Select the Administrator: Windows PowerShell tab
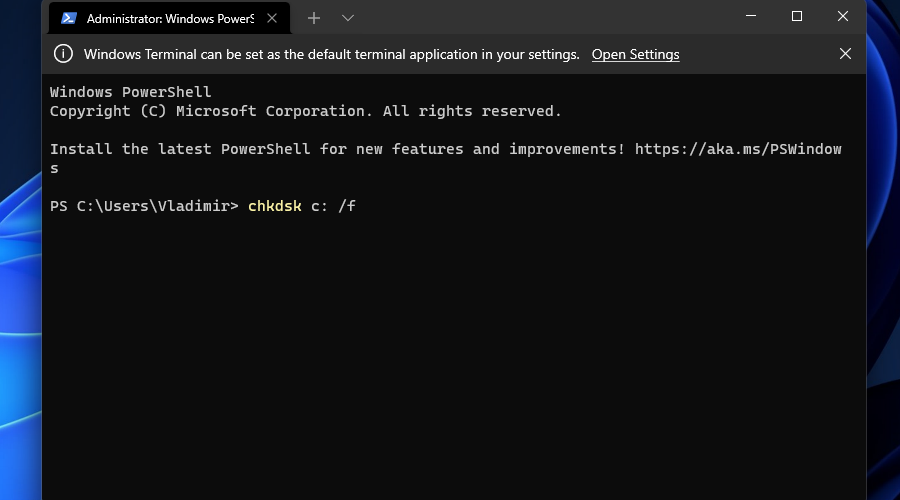 pyautogui.click(x=169, y=18)
